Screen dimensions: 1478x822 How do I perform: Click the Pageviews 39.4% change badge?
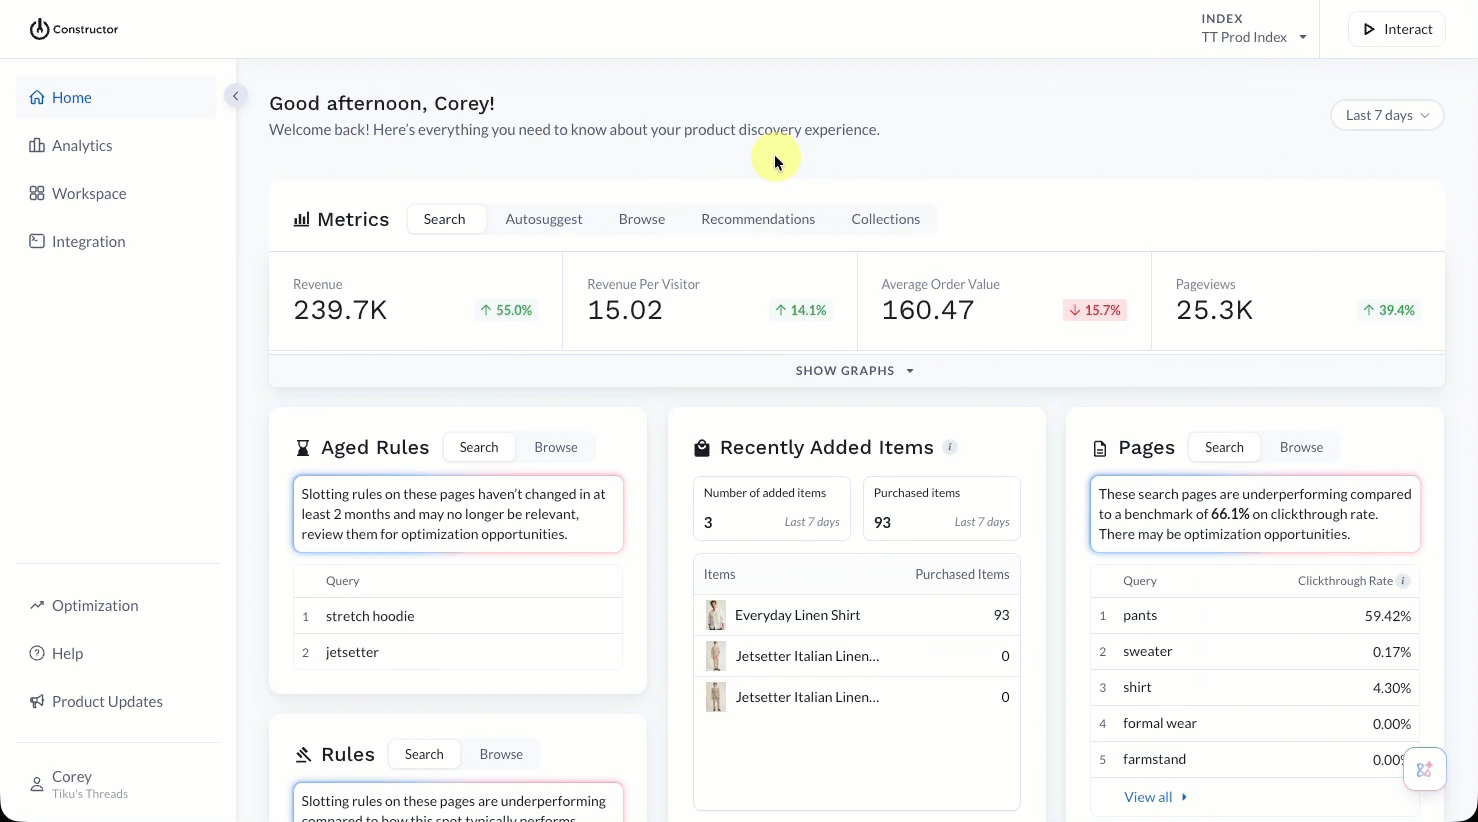point(1389,310)
